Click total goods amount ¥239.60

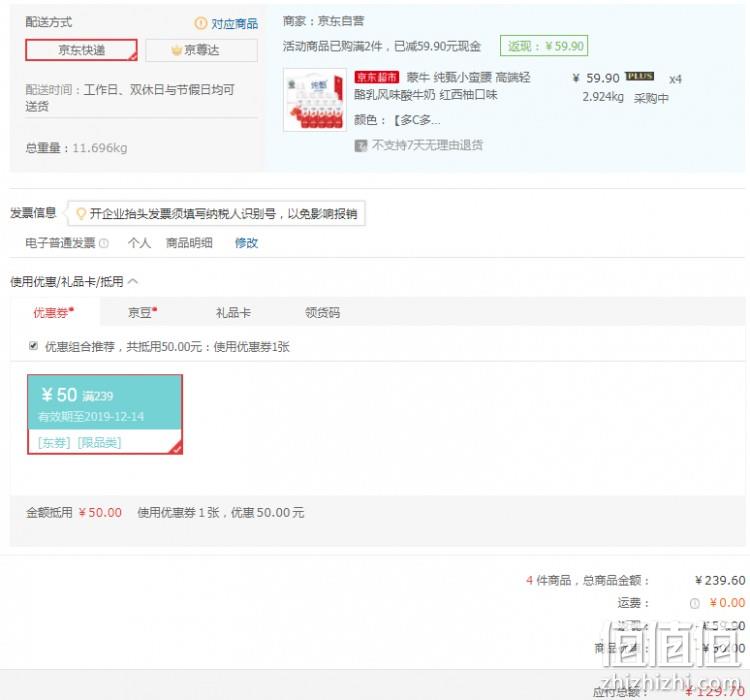pyautogui.click(x=720, y=580)
